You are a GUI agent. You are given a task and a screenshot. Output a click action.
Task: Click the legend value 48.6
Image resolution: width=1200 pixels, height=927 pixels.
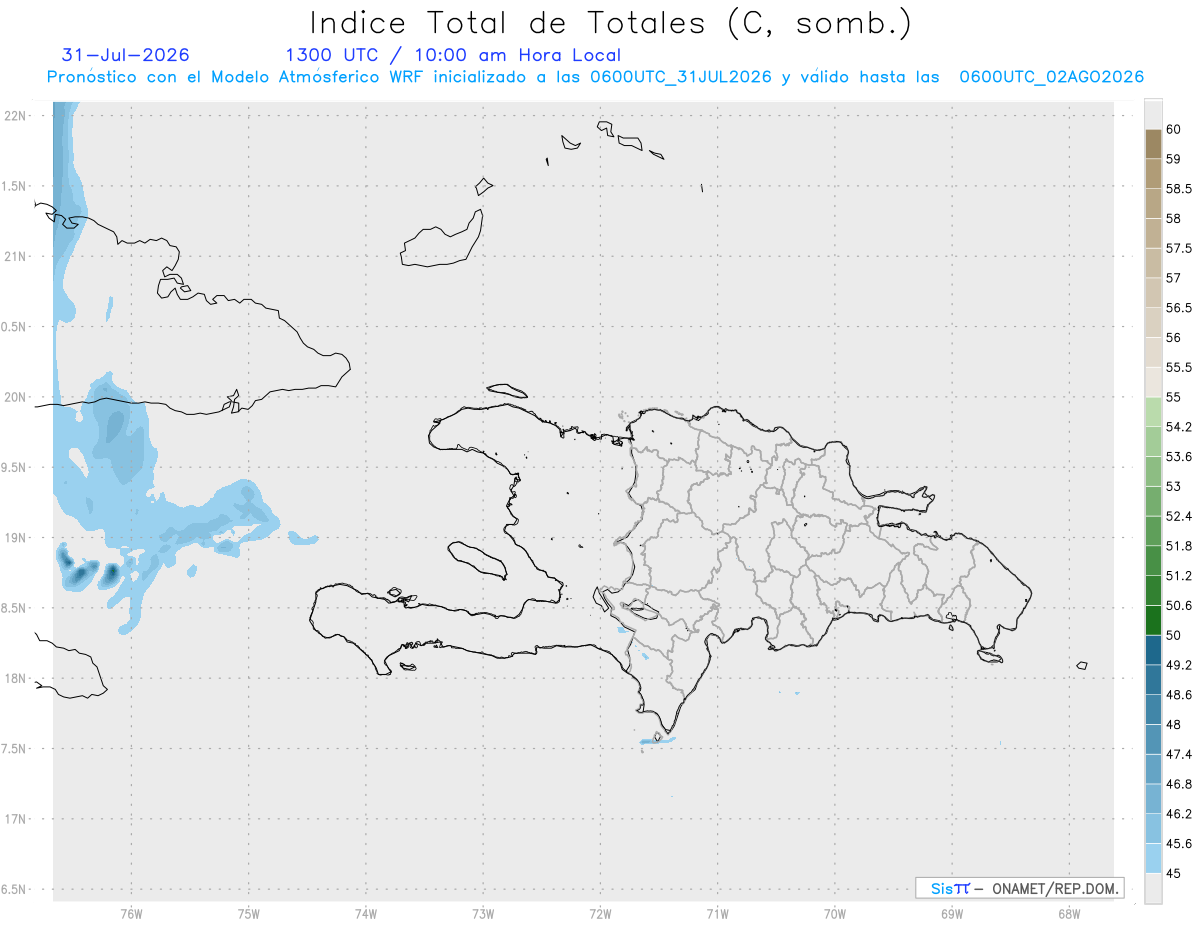pyautogui.click(x=1178, y=695)
